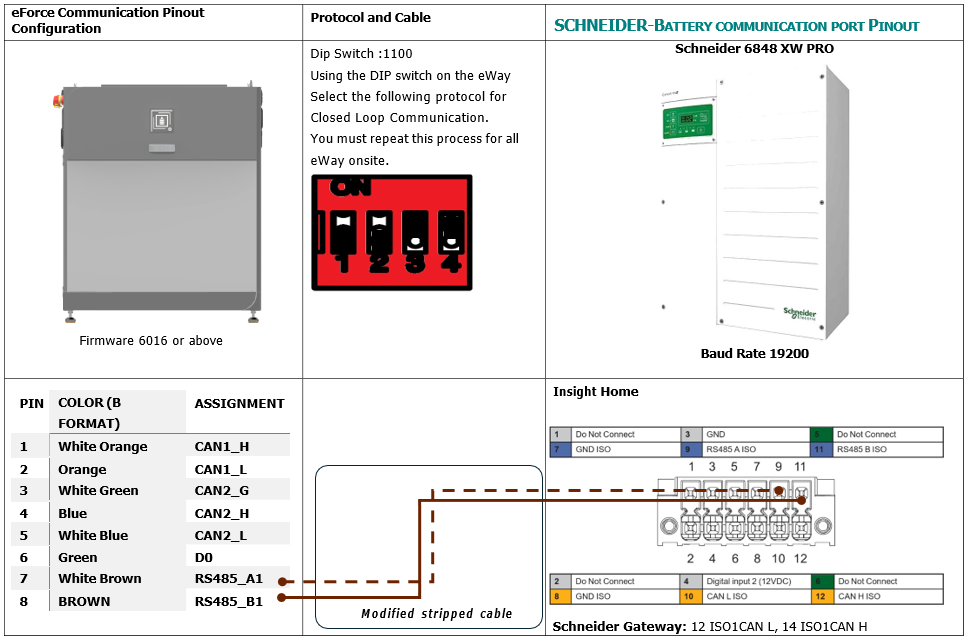The height and width of the screenshot is (639, 965).
Task: Click the CAN2_H assignment cell
Action: click(222, 513)
